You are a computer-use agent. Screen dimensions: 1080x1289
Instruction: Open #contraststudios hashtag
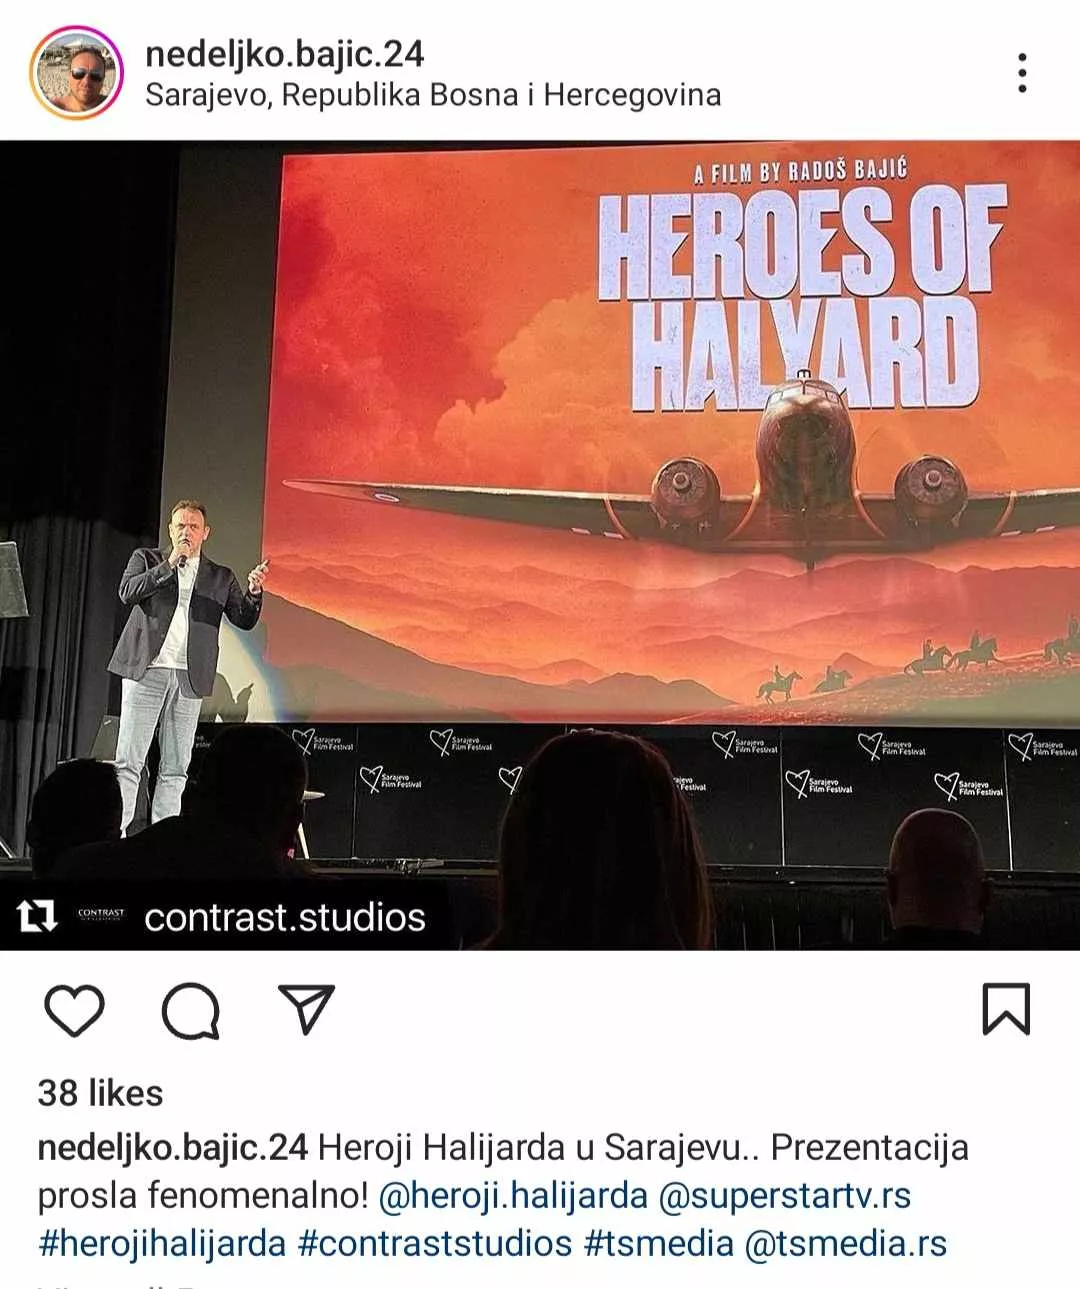tap(435, 1243)
